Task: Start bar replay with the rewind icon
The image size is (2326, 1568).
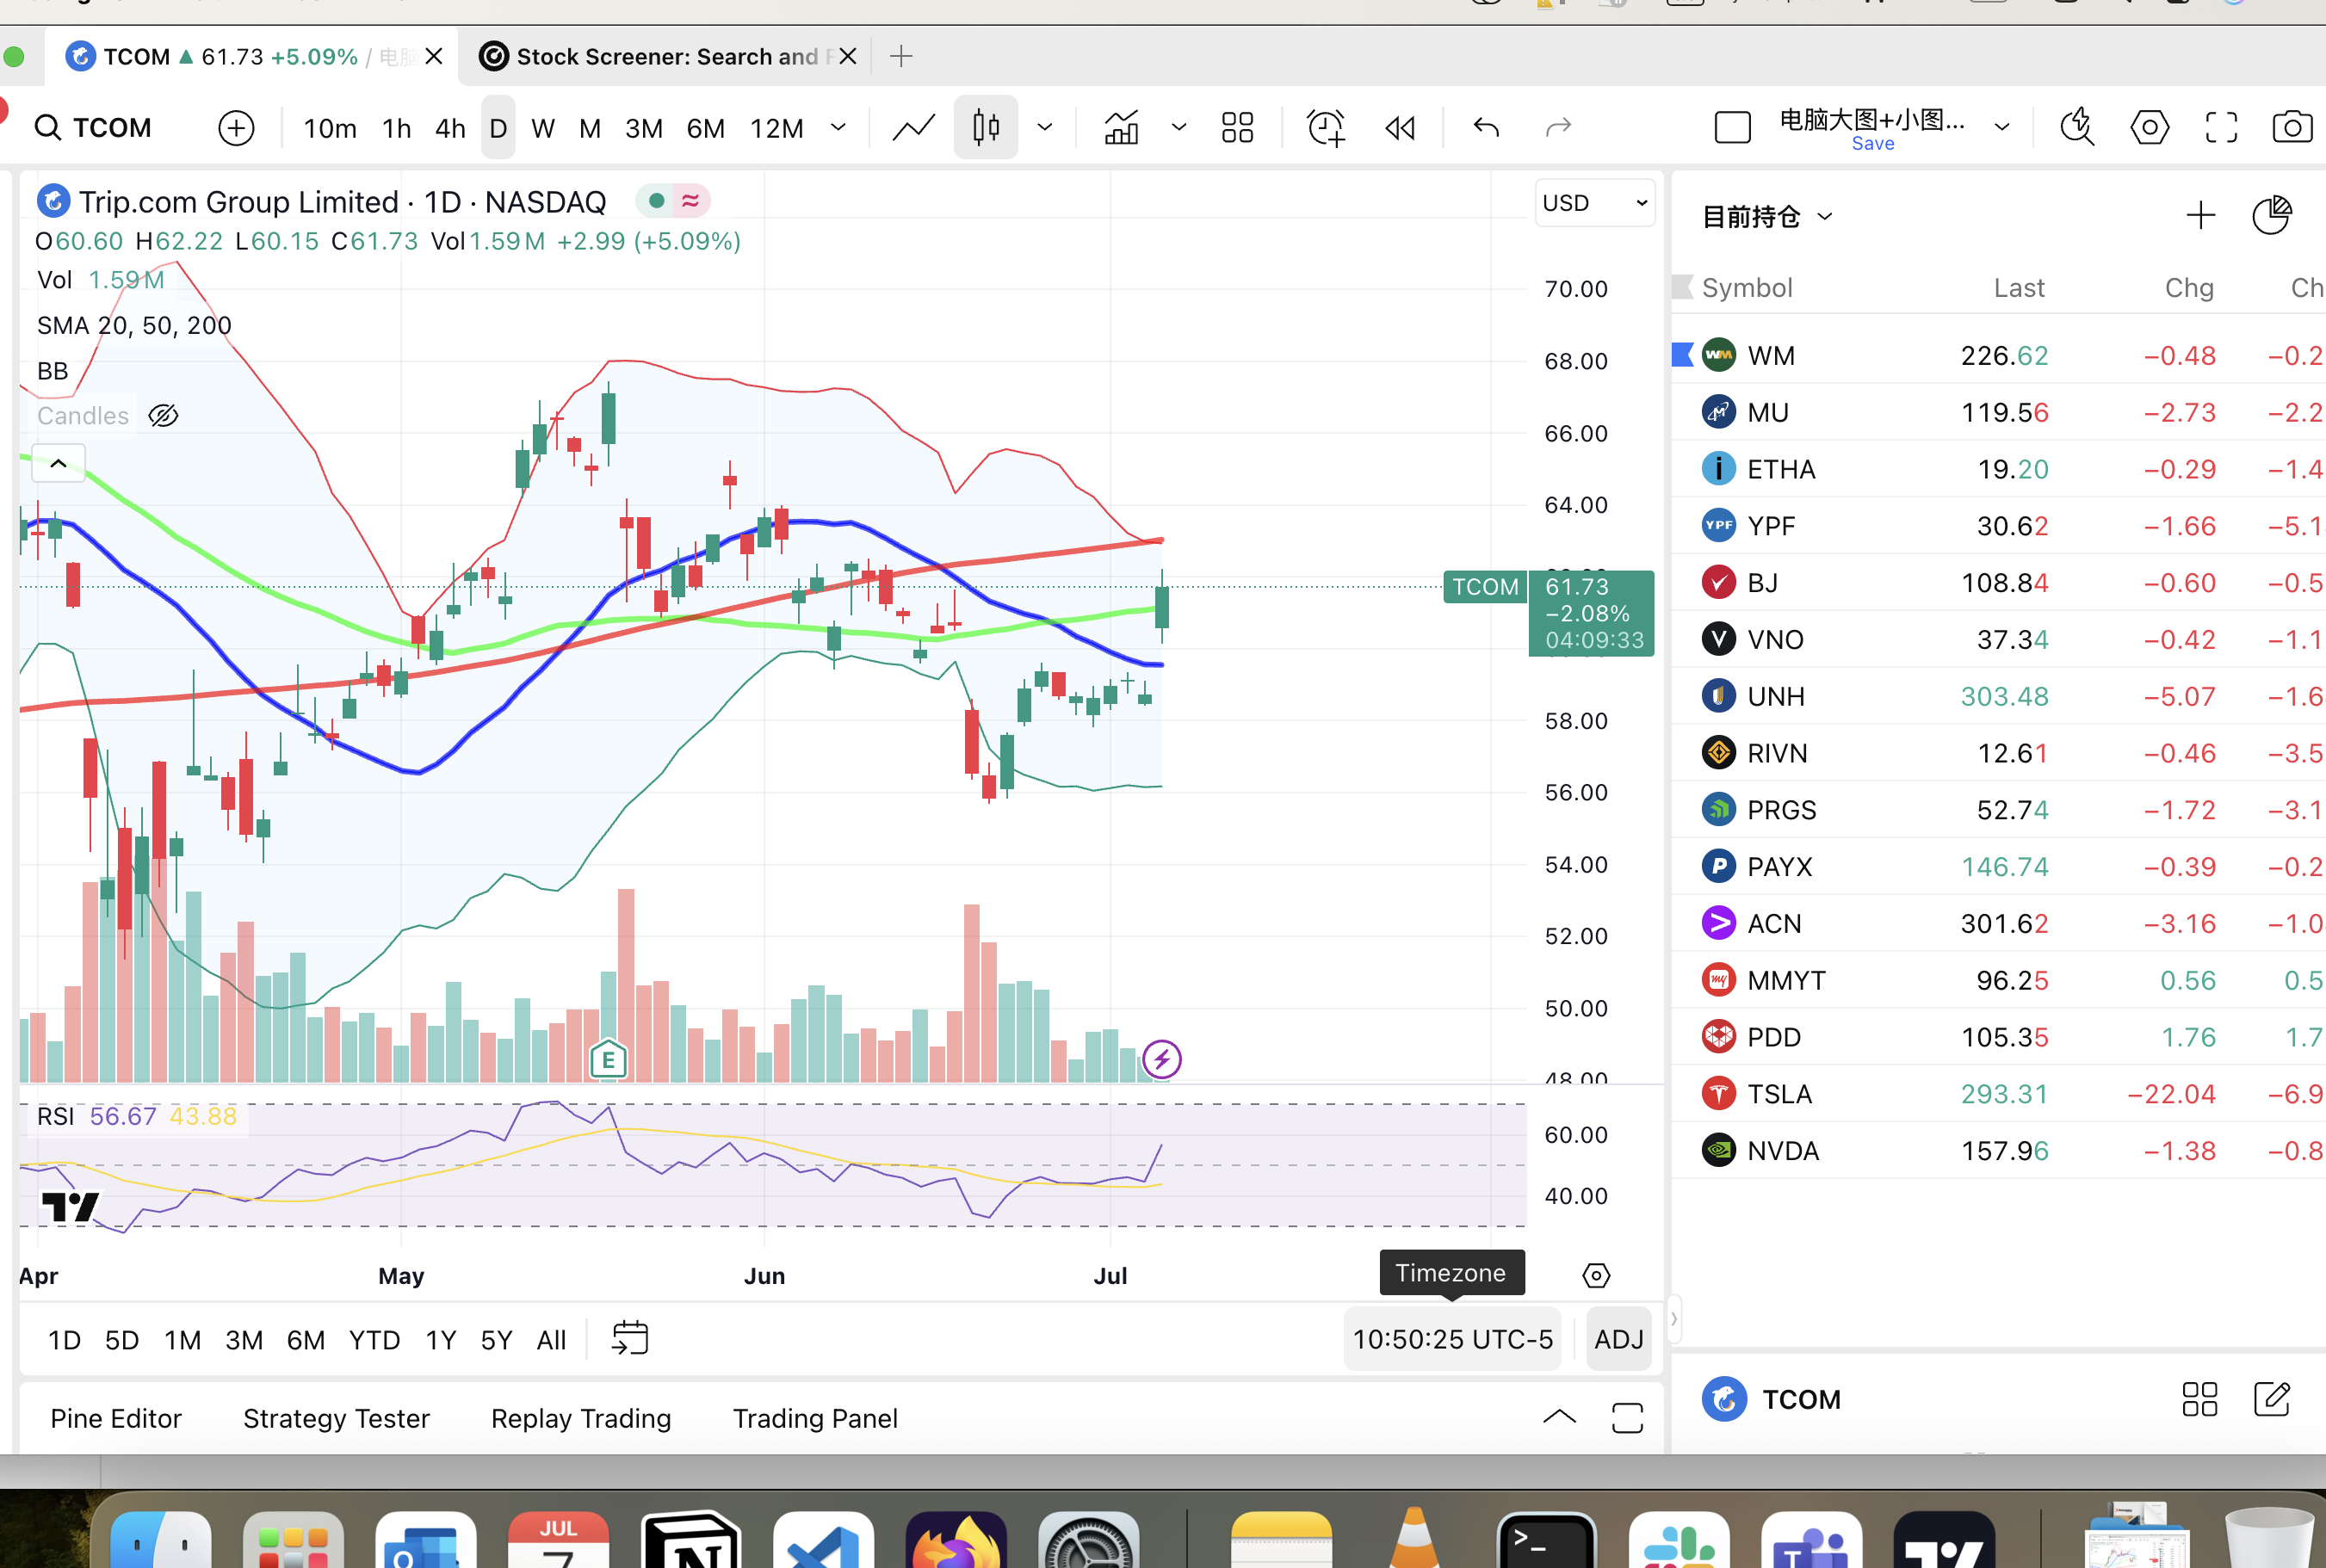Action: tap(1398, 127)
